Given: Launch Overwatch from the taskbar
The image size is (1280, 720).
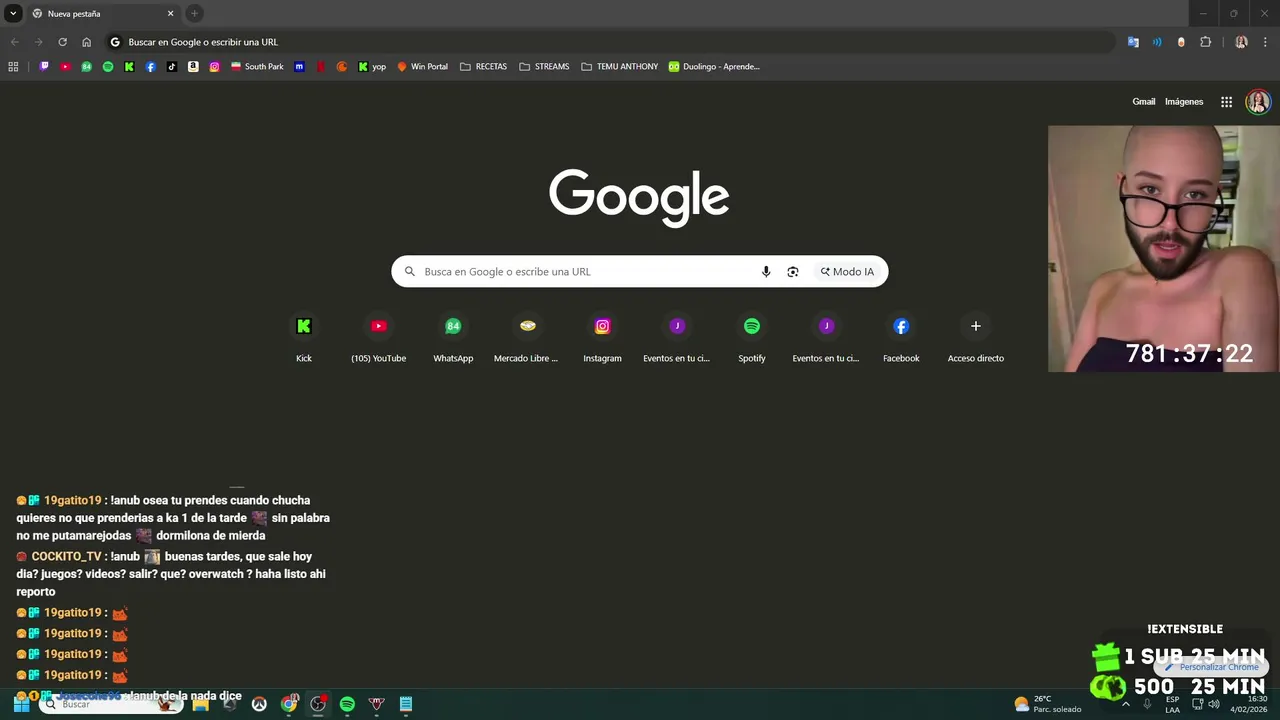Looking at the screenshot, I should (259, 704).
